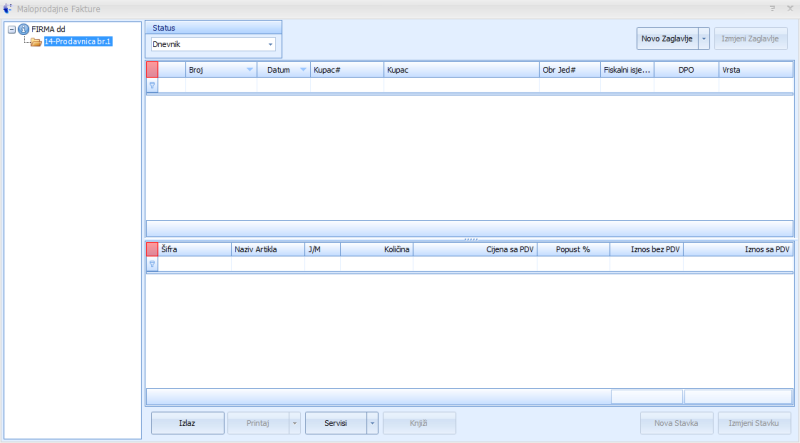
Task: Select 14-Prodavnica br.1 in the tree
Action: [77, 41]
